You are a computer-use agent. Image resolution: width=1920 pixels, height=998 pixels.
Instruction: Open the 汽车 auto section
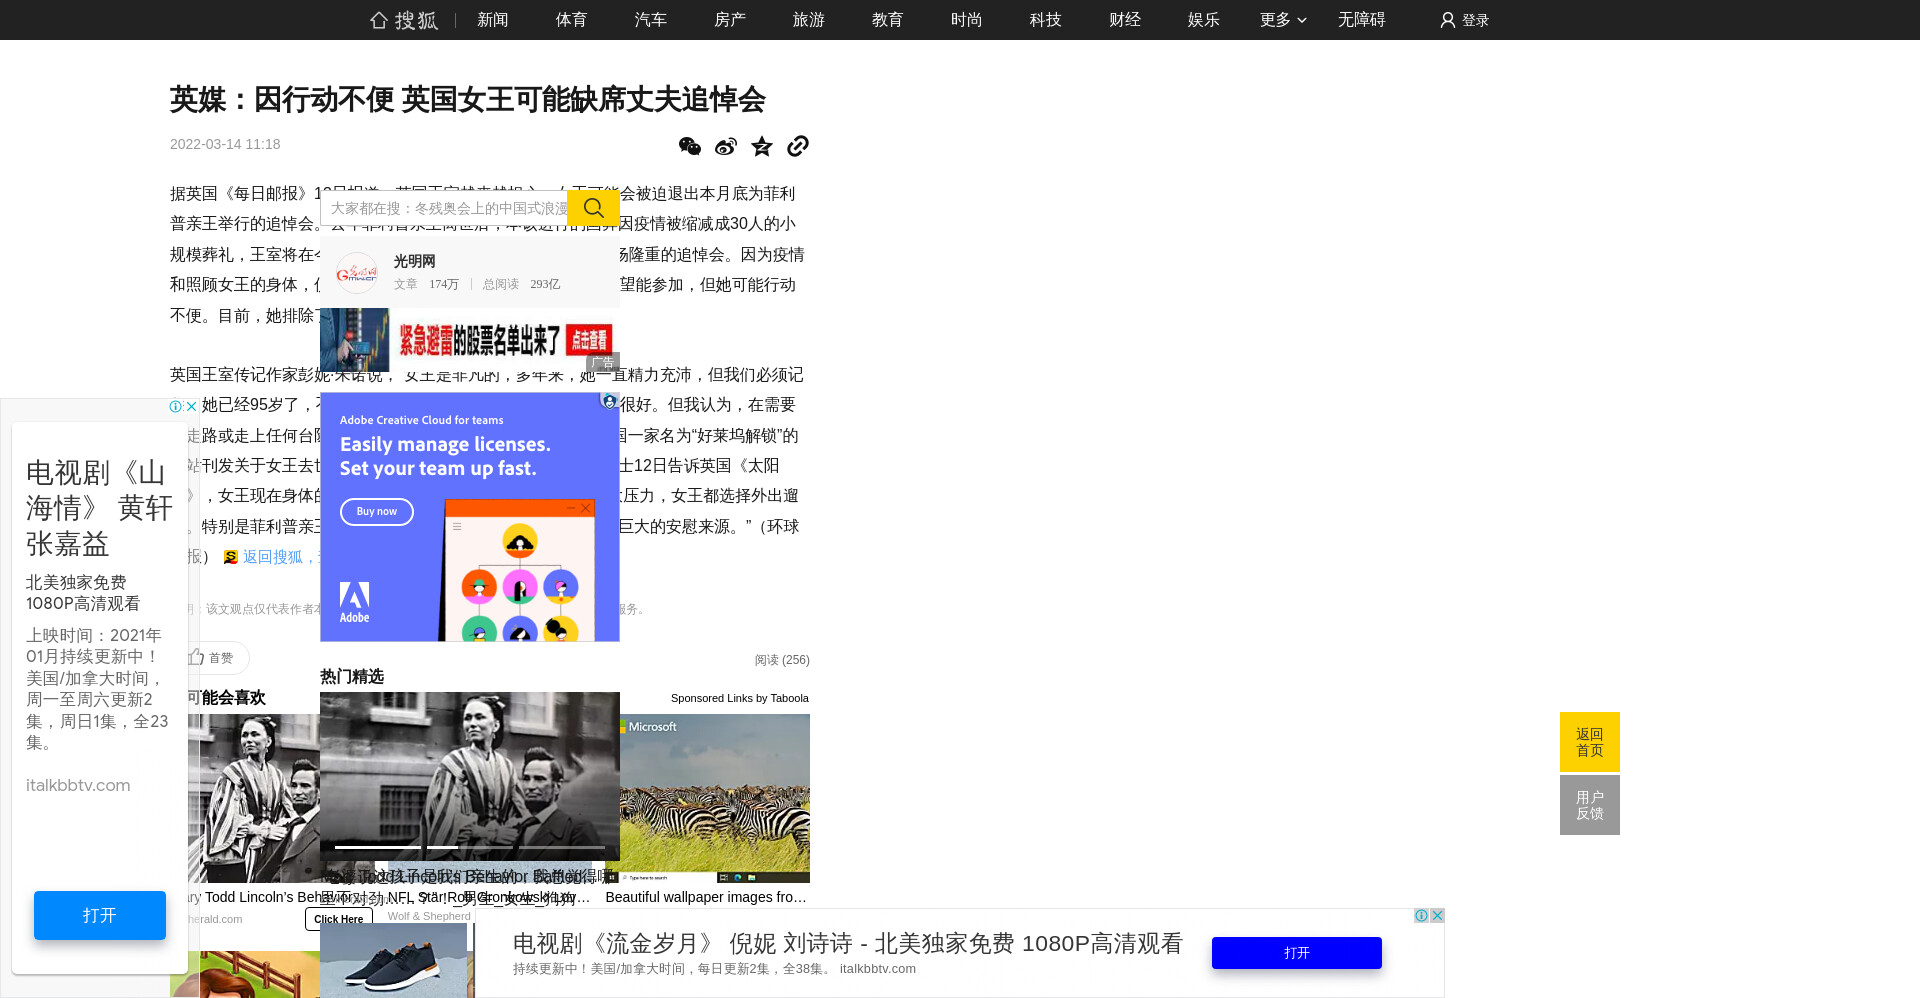click(x=650, y=20)
